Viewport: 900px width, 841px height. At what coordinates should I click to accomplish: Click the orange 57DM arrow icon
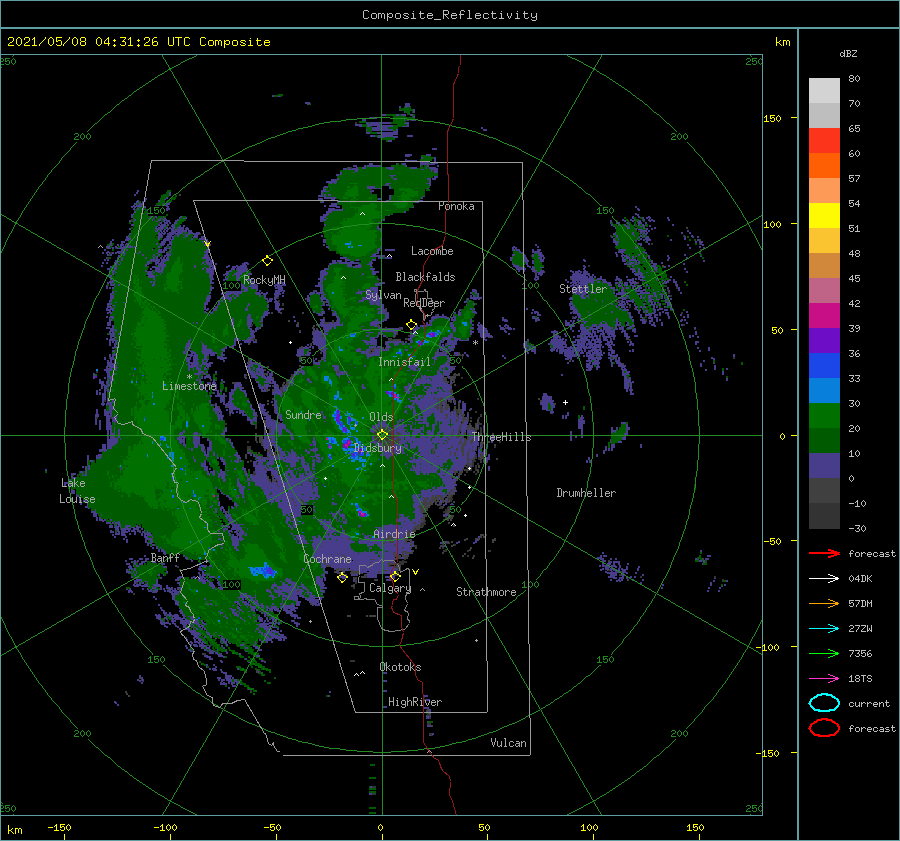[x=824, y=603]
